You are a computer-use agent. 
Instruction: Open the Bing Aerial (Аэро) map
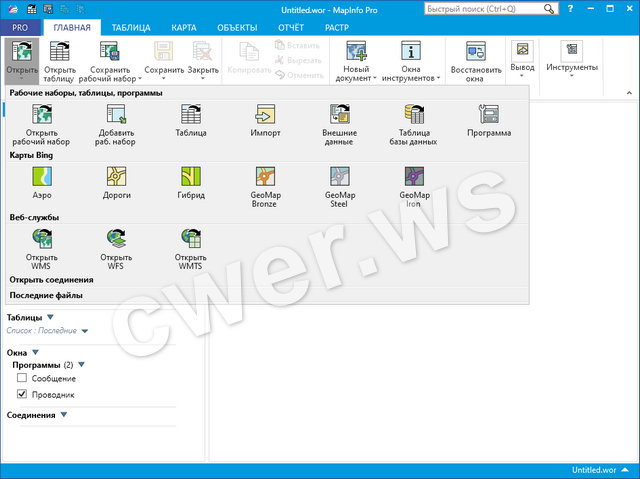pos(43,182)
